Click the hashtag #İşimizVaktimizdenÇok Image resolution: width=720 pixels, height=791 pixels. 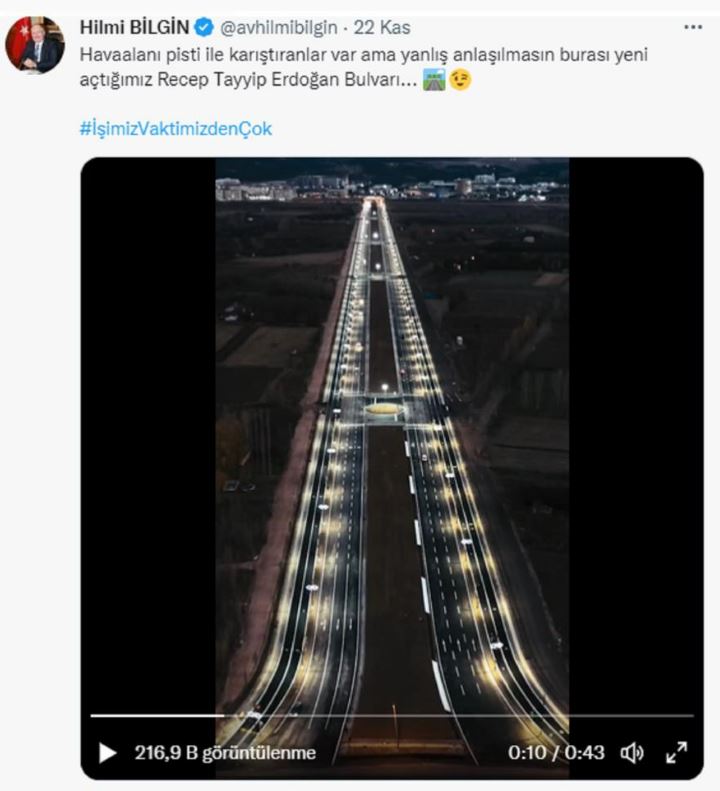[x=175, y=129]
